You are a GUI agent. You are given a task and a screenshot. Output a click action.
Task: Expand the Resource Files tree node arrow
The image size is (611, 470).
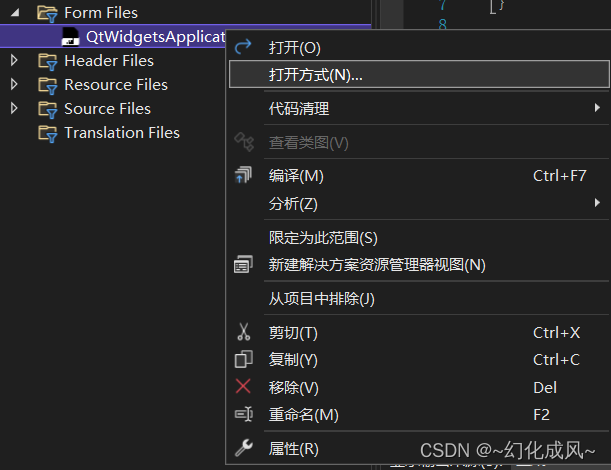pyautogui.click(x=14, y=85)
